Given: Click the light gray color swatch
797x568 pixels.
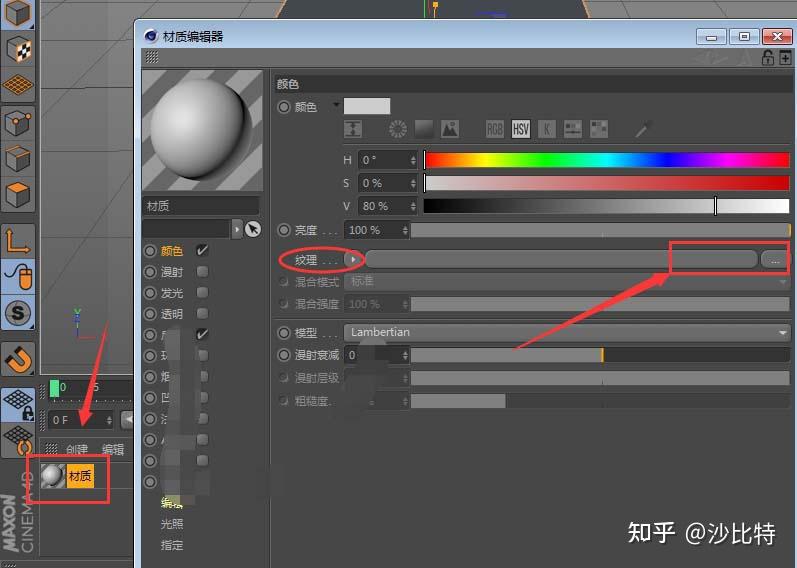Looking at the screenshot, I should 367,106.
